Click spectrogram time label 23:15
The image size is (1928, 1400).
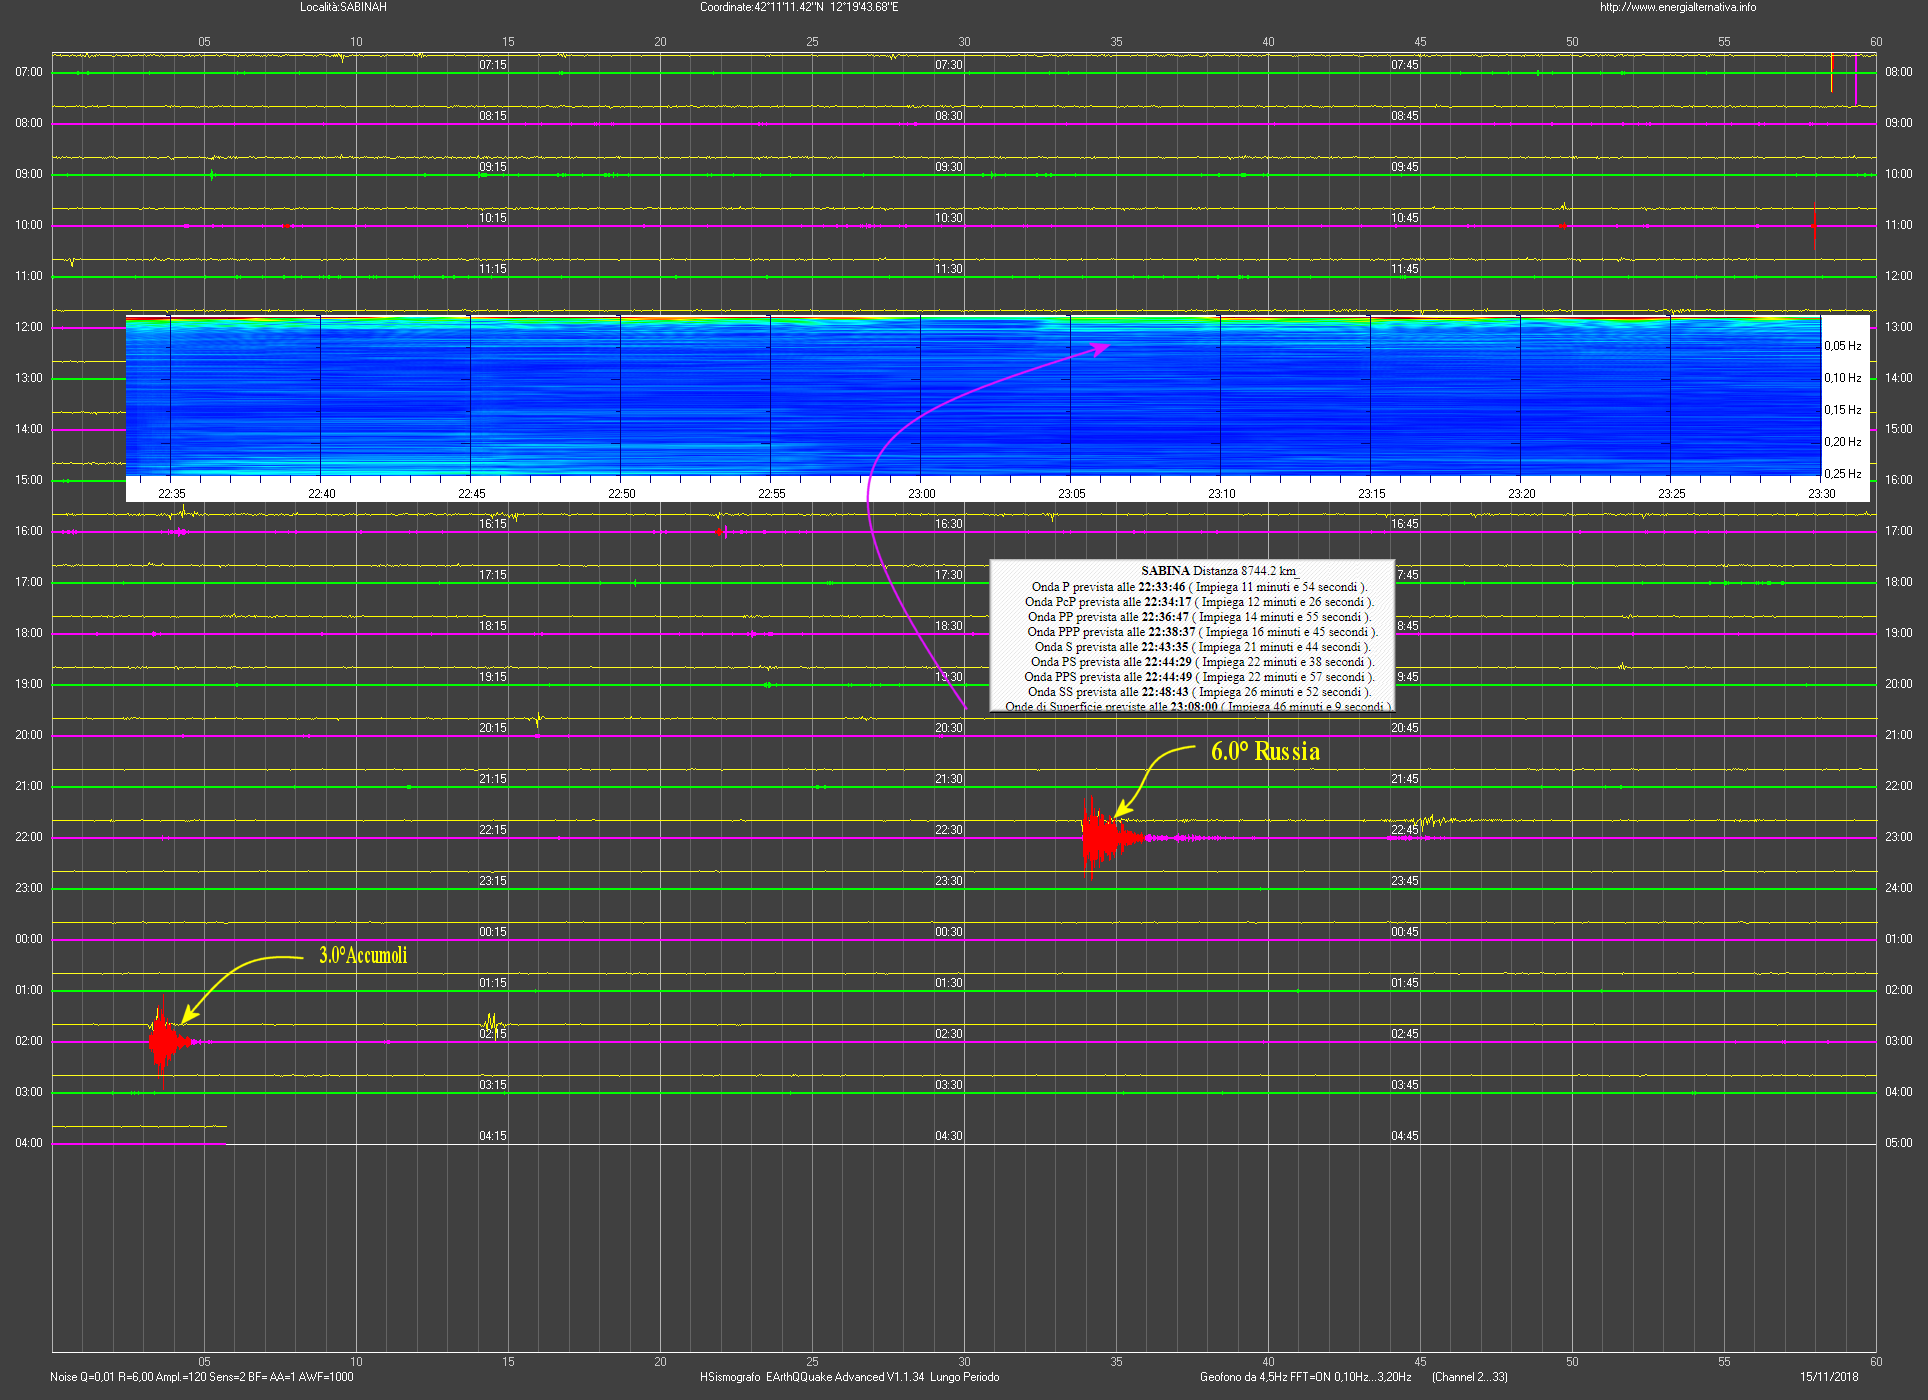click(1372, 494)
